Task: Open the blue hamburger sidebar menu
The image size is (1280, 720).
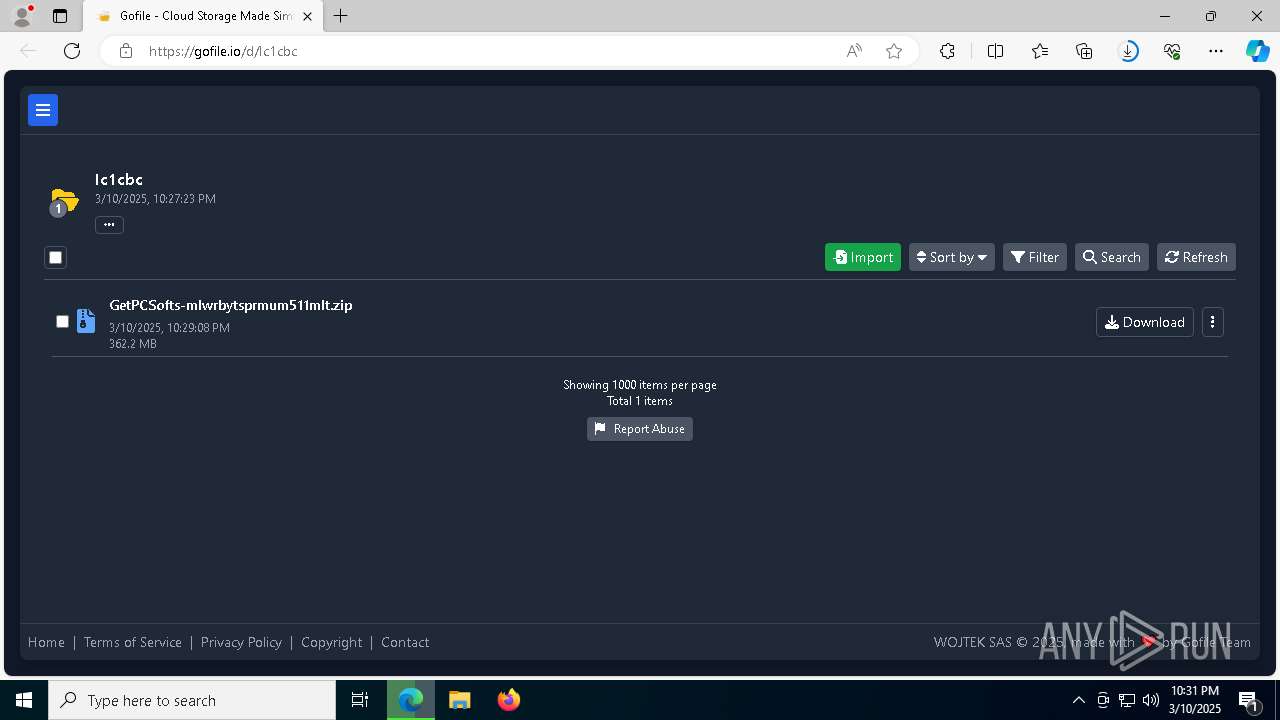Action: coord(43,110)
